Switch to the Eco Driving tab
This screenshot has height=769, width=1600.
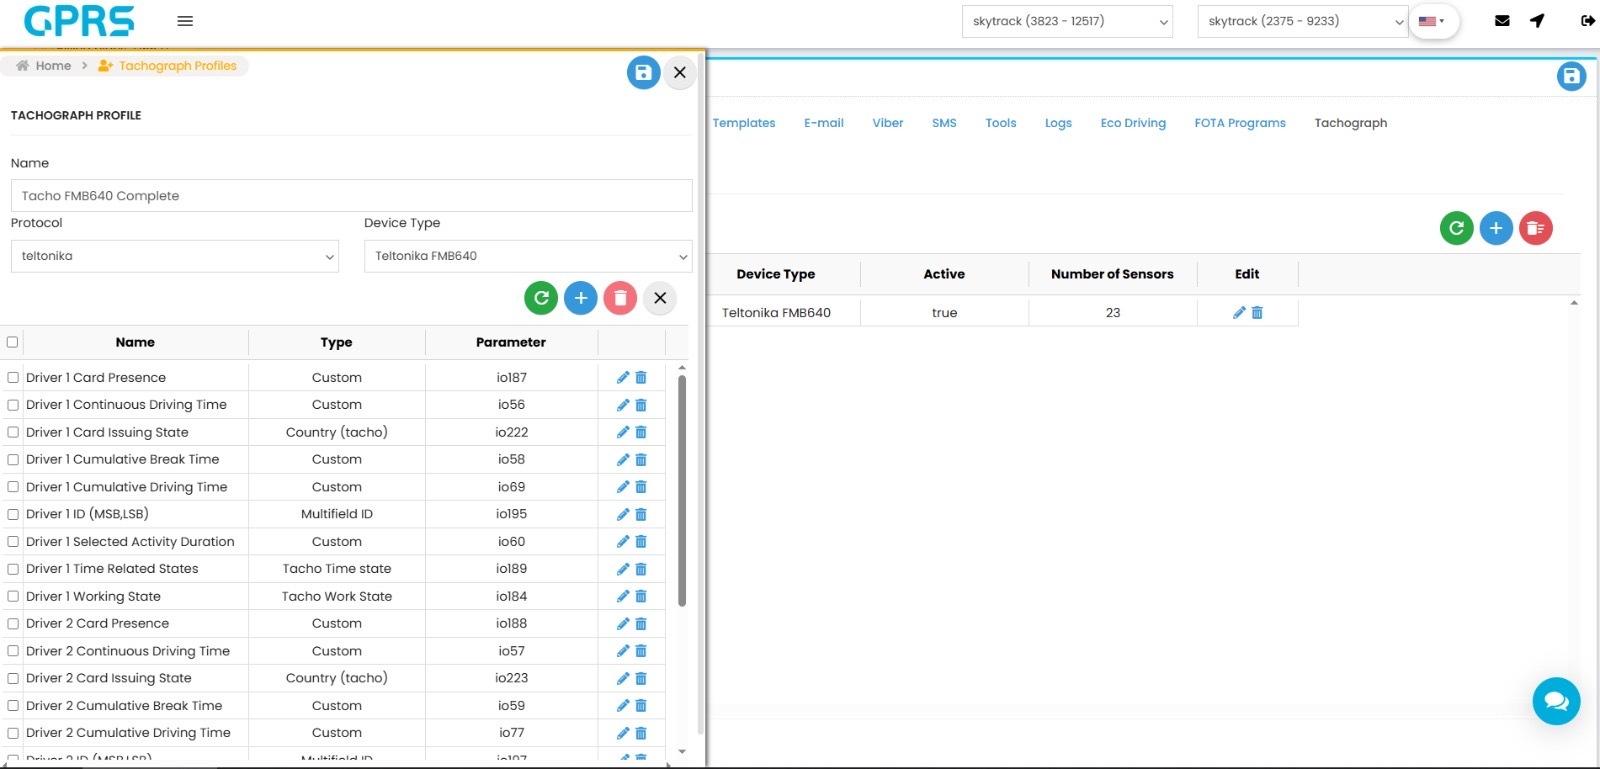pyautogui.click(x=1133, y=123)
